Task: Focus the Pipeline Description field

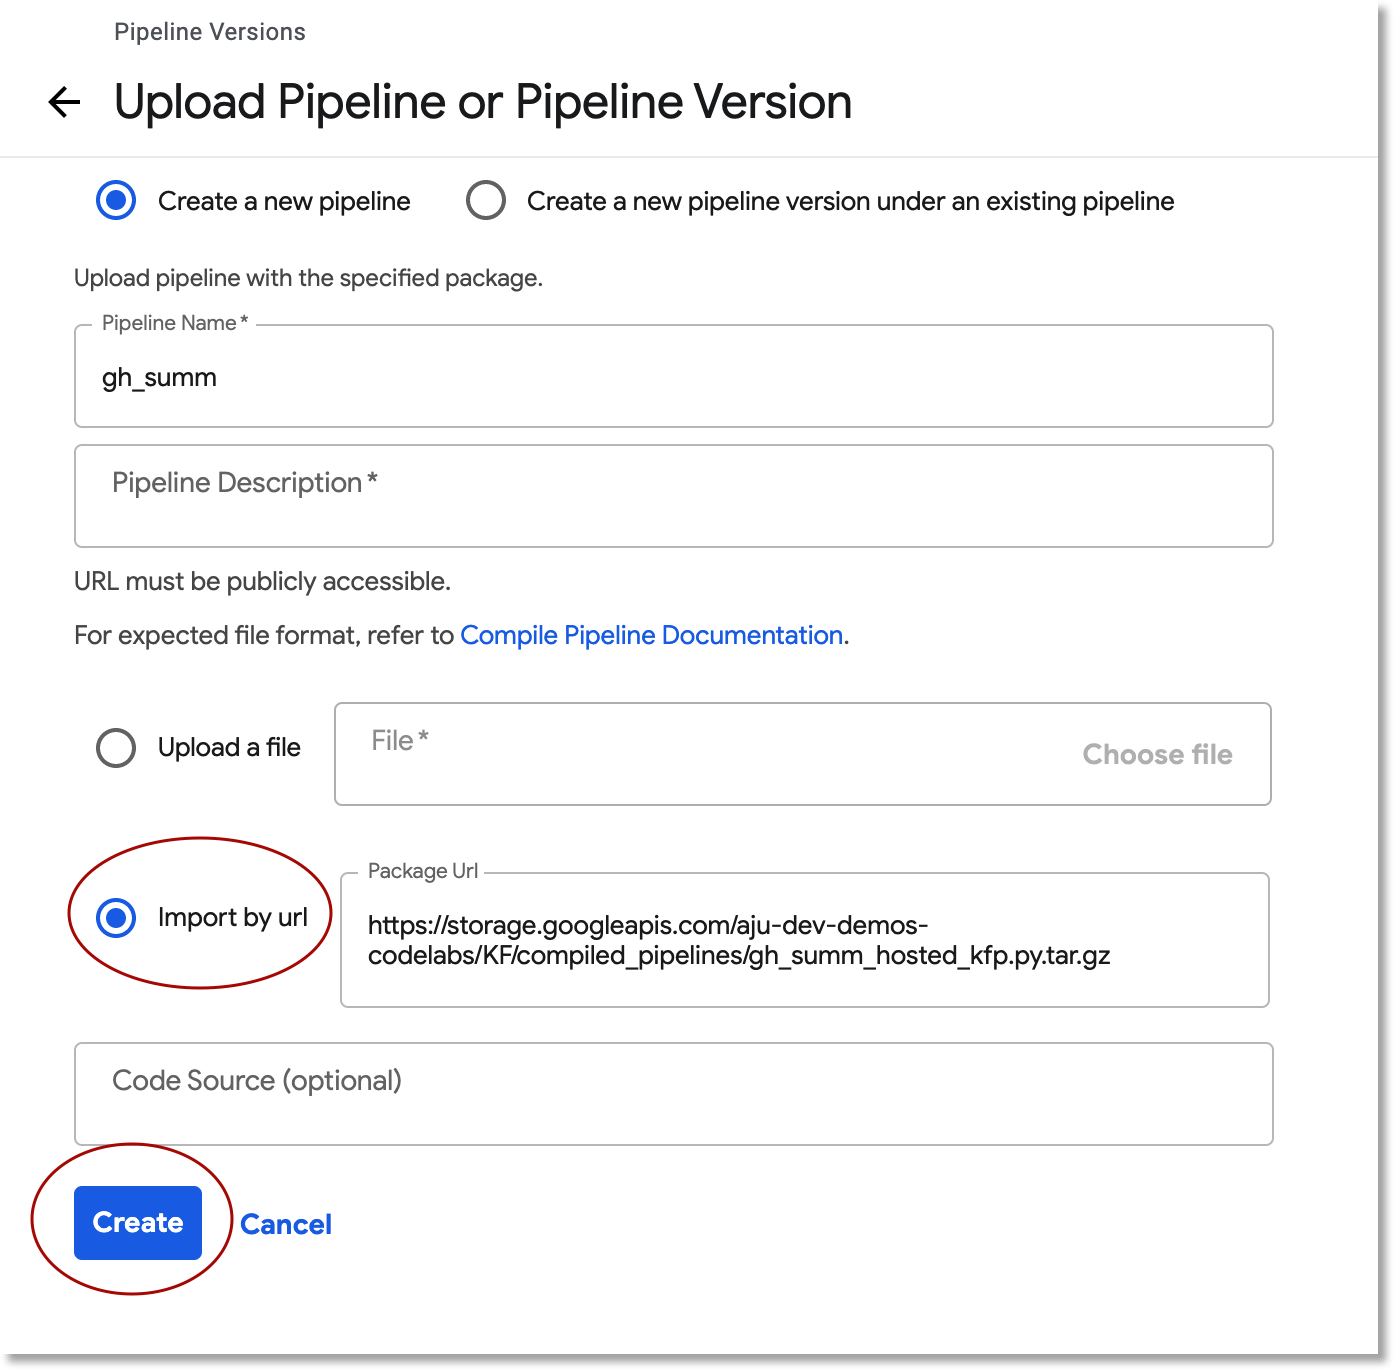Action: click(673, 496)
